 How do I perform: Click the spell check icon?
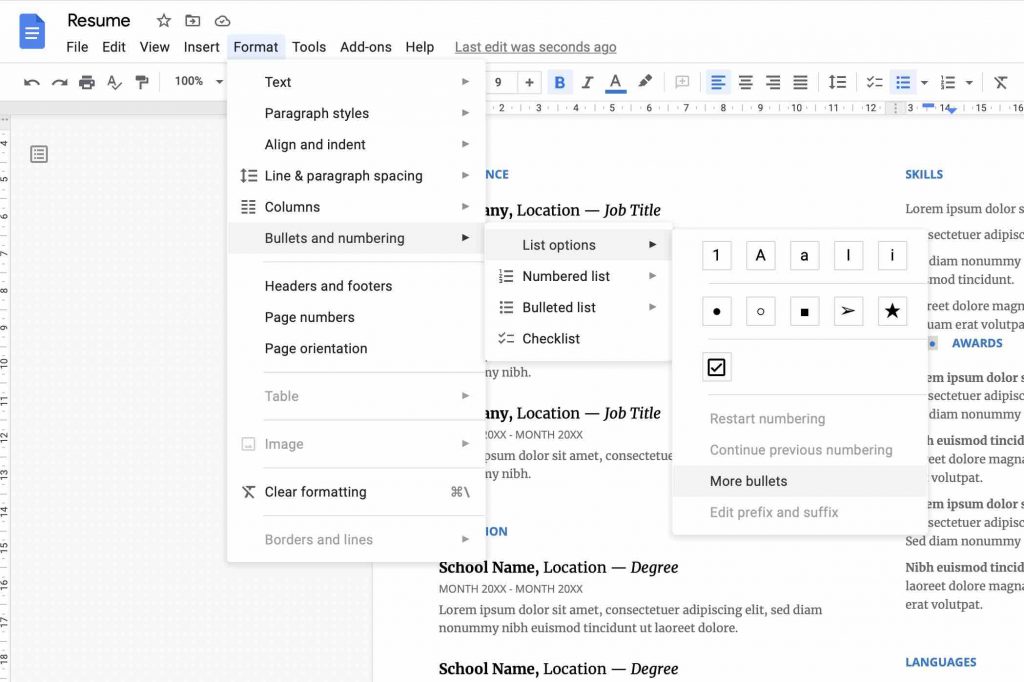tap(114, 82)
